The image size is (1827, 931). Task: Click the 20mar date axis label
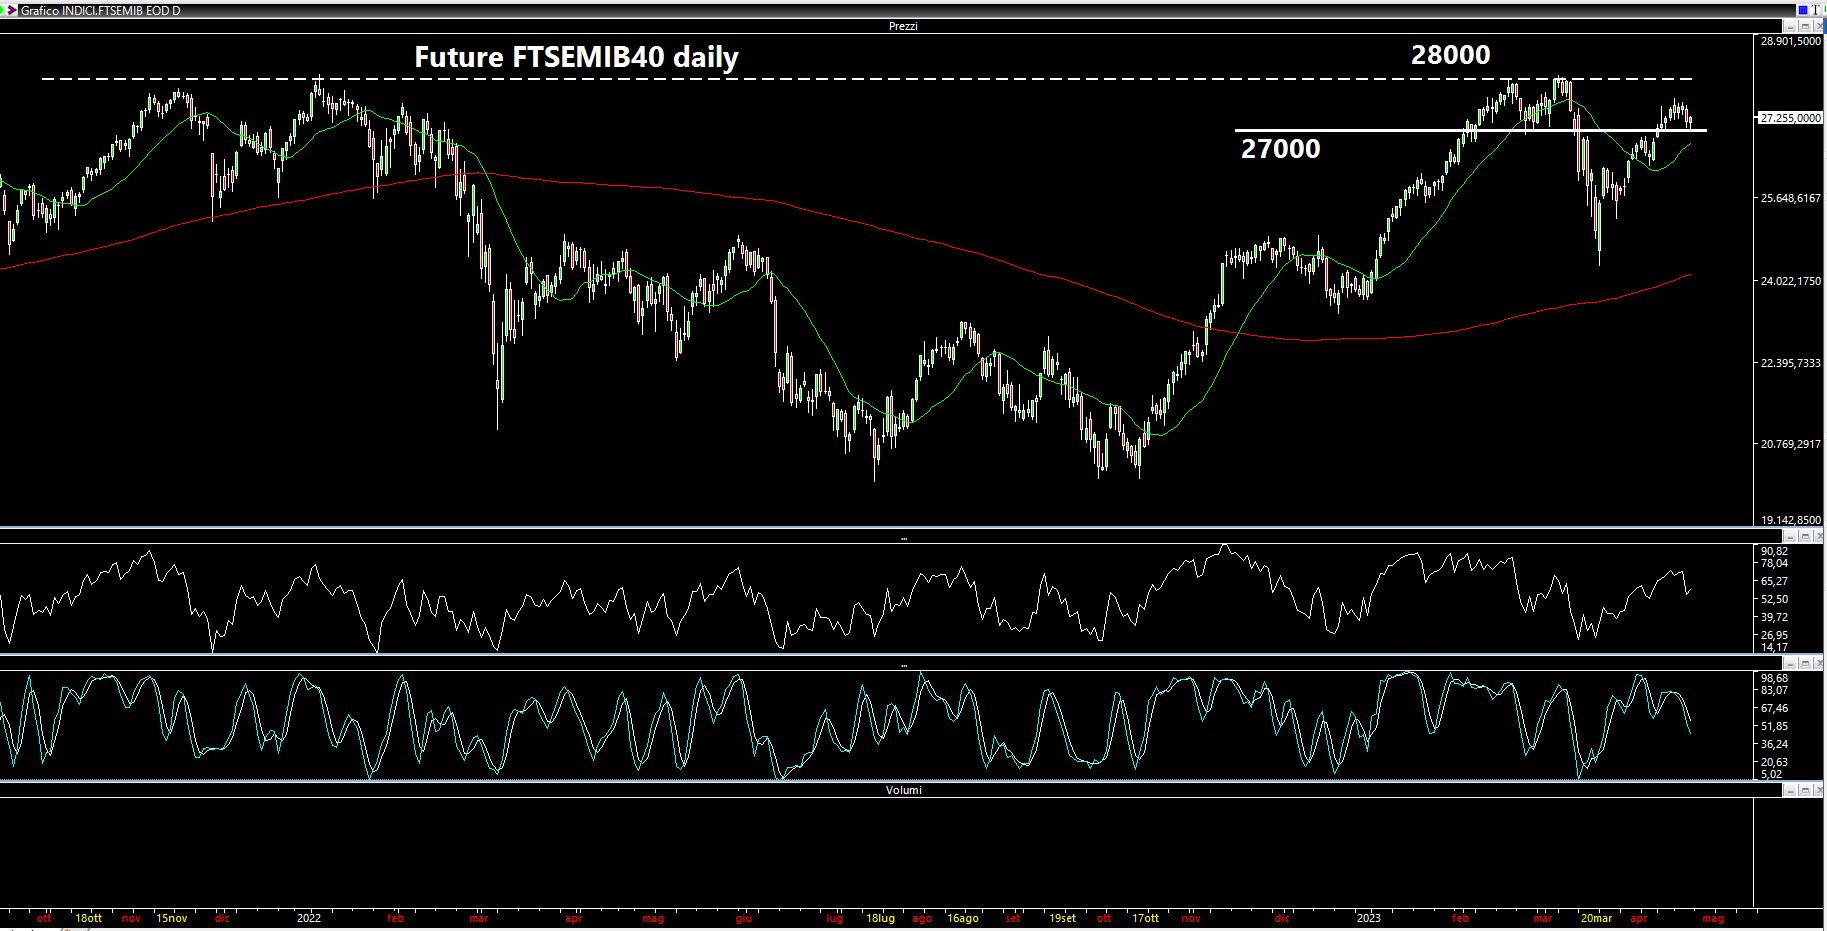1596,917
